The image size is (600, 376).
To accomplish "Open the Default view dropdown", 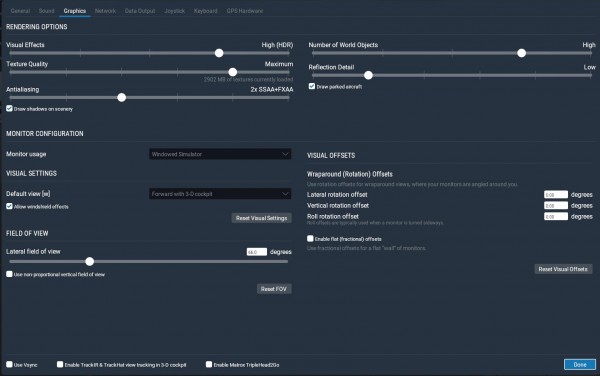I will point(220,194).
